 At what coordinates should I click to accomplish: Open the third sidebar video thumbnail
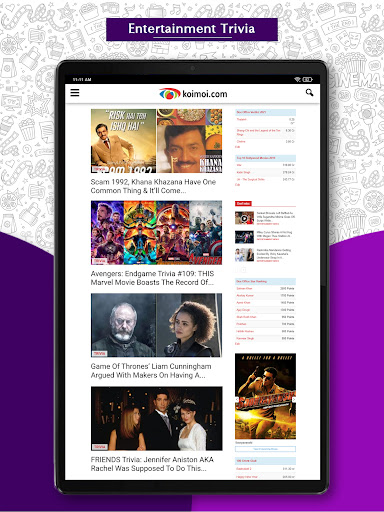click(x=244, y=255)
